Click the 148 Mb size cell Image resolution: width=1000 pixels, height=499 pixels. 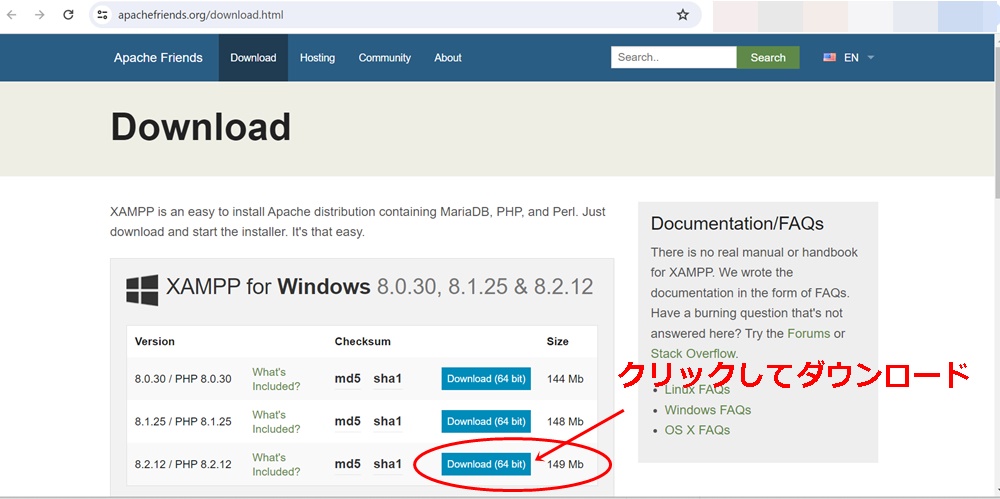click(565, 422)
